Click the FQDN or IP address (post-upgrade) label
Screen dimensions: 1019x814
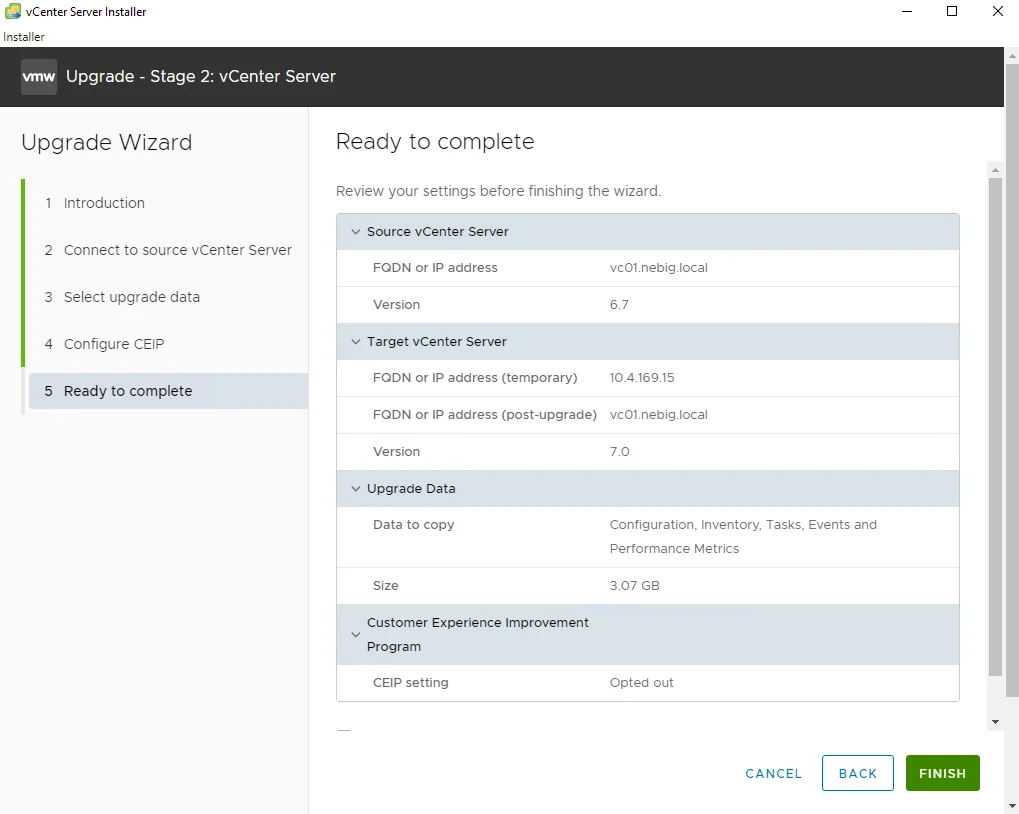coord(485,414)
